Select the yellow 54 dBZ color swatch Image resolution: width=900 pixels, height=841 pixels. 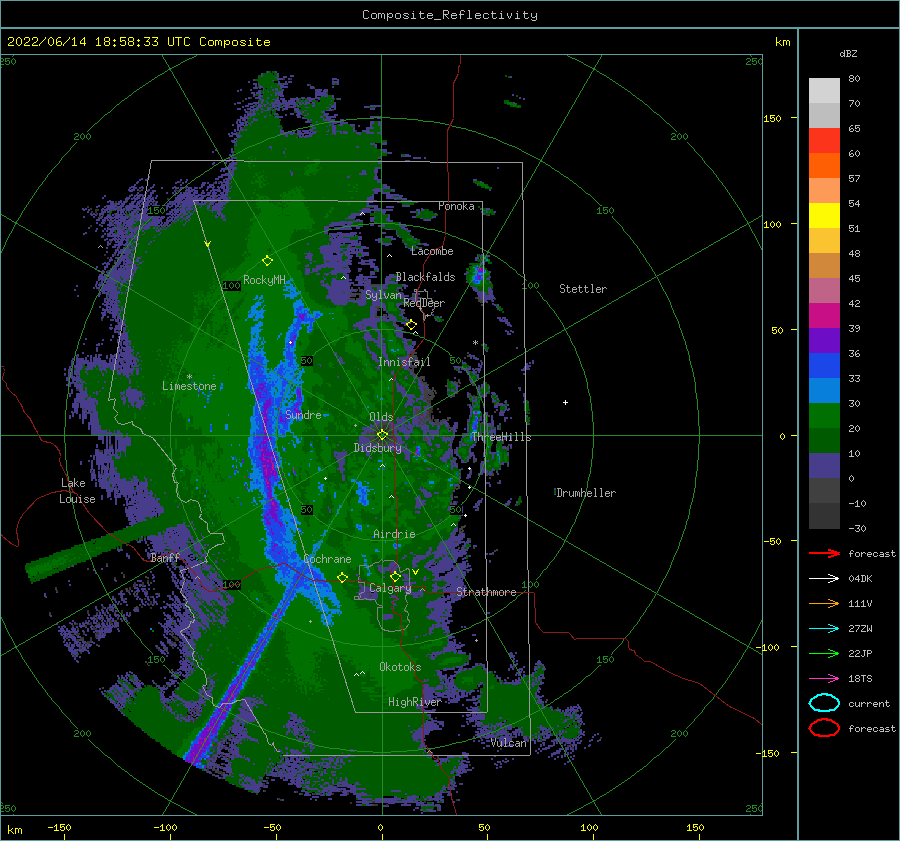pos(824,215)
